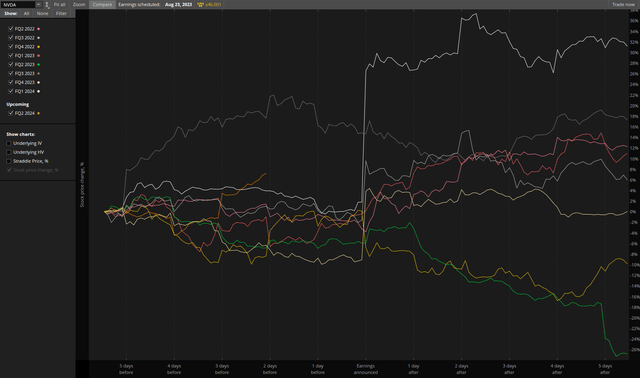Viewport: 640px width, 378px height.
Task: Click the green FQ2 2023 color dot
Action: [x=38, y=64]
